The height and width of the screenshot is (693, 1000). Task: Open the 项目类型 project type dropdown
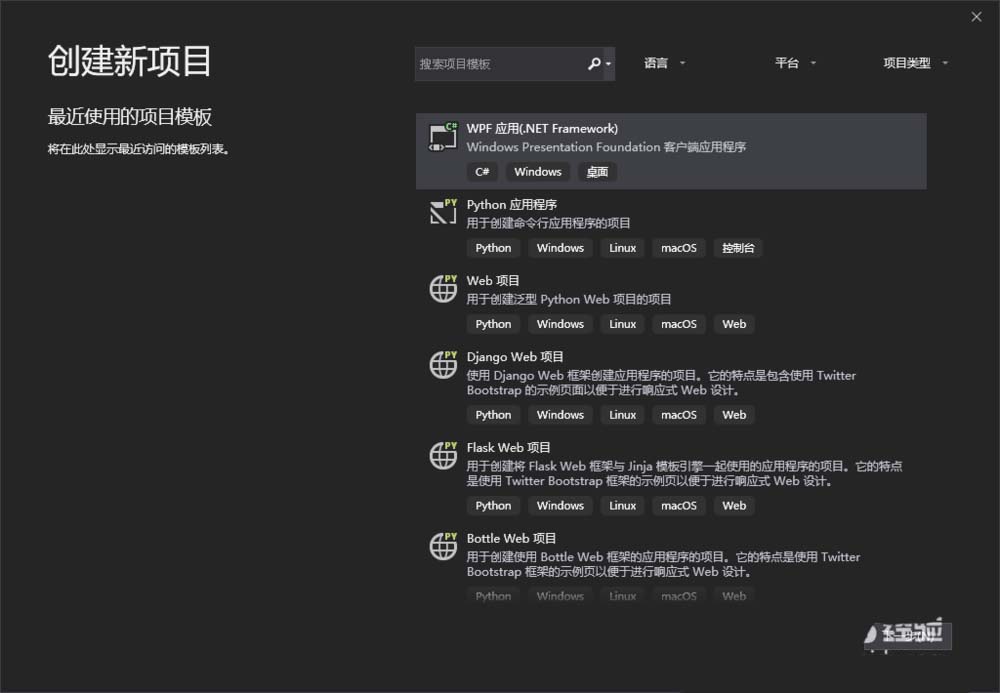pos(915,62)
